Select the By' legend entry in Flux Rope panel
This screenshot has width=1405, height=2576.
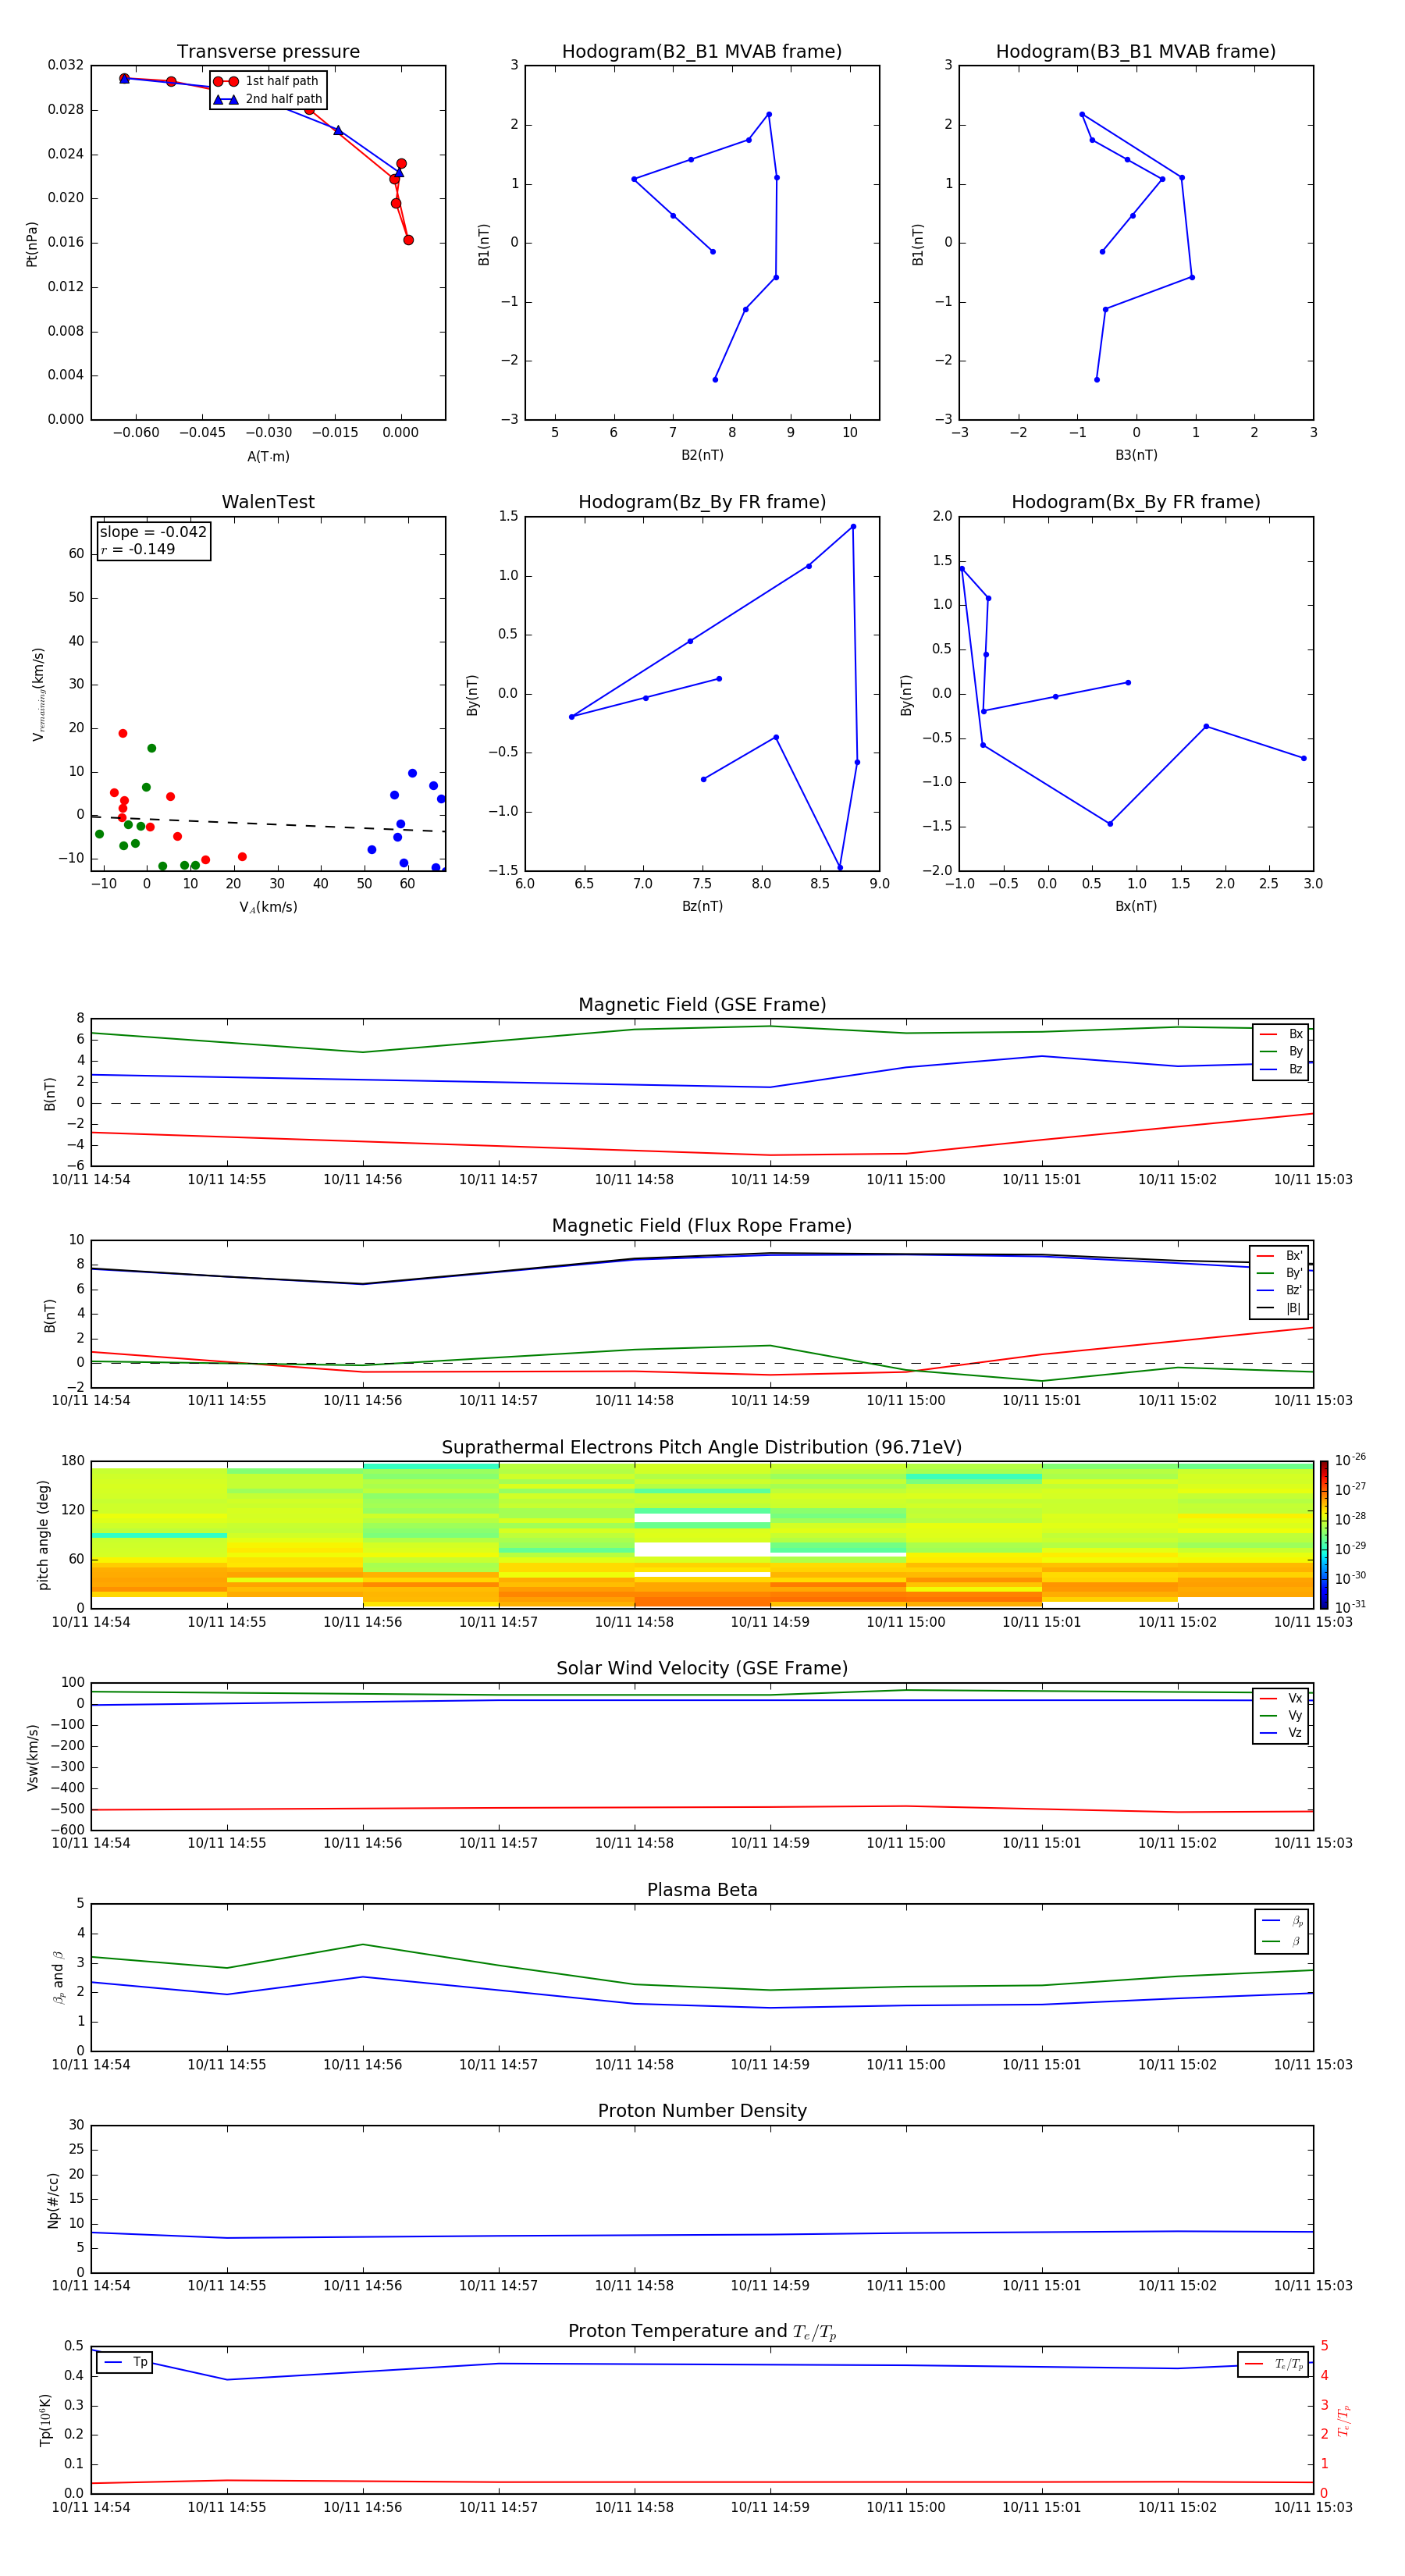1279,1273
